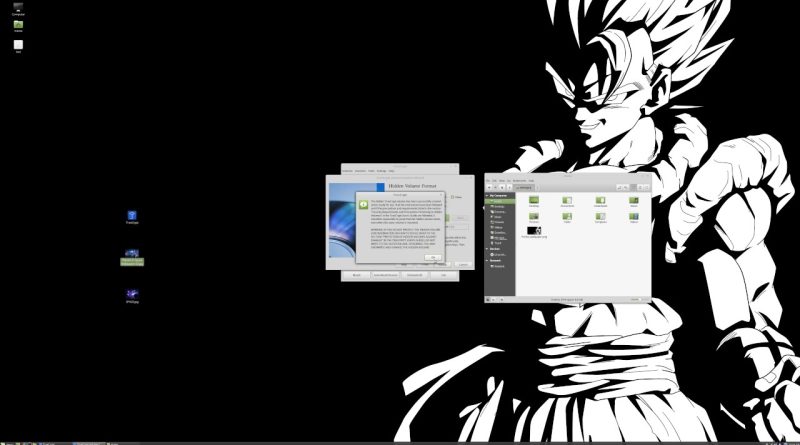The image size is (800, 445).
Task: Select the highlighted image file on desktop
Action: point(132,257)
